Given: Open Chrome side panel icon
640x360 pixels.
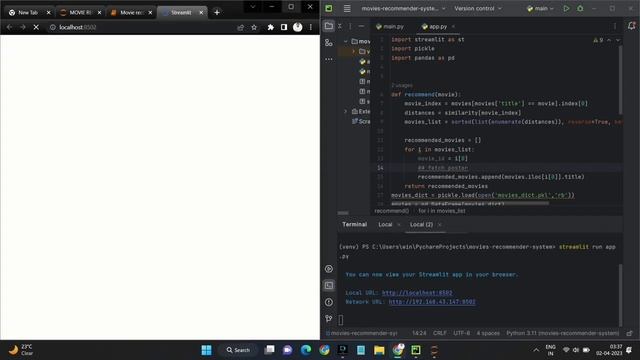Looking at the screenshot, I should (x=284, y=27).
